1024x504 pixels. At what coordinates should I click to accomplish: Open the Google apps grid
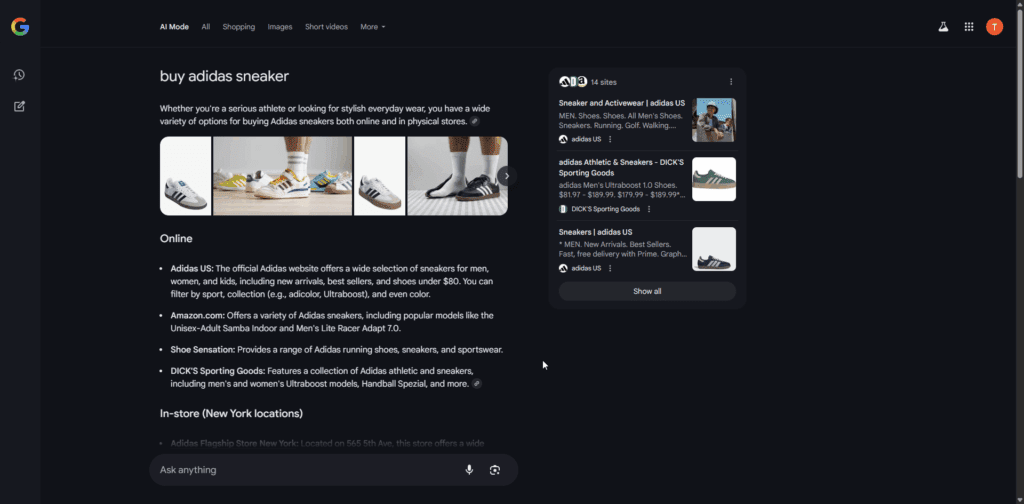pyautogui.click(x=969, y=27)
